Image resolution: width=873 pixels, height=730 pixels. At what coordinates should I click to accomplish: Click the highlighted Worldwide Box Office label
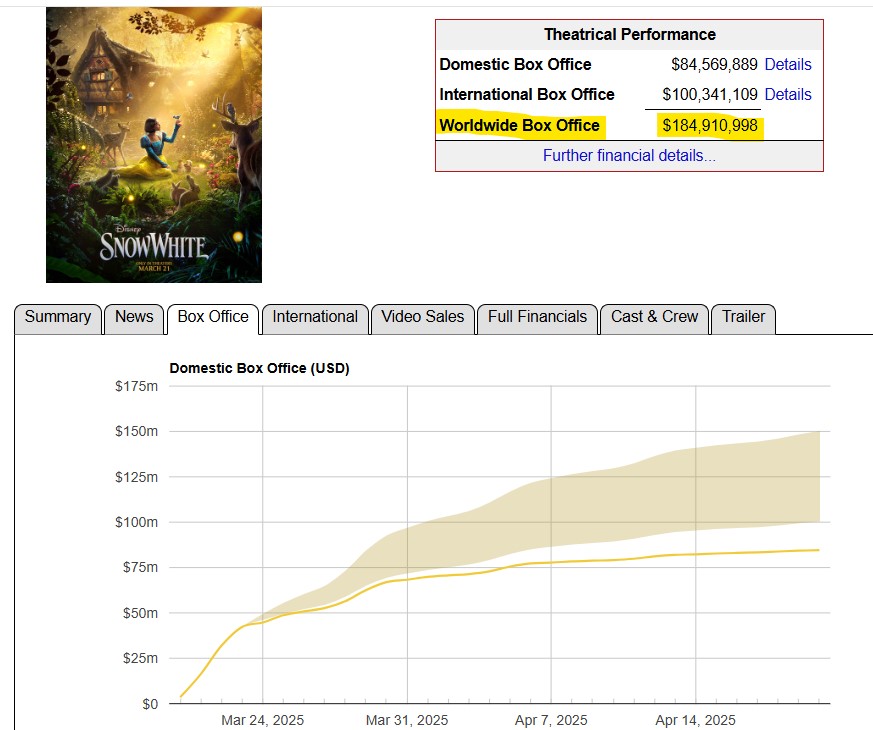[520, 126]
